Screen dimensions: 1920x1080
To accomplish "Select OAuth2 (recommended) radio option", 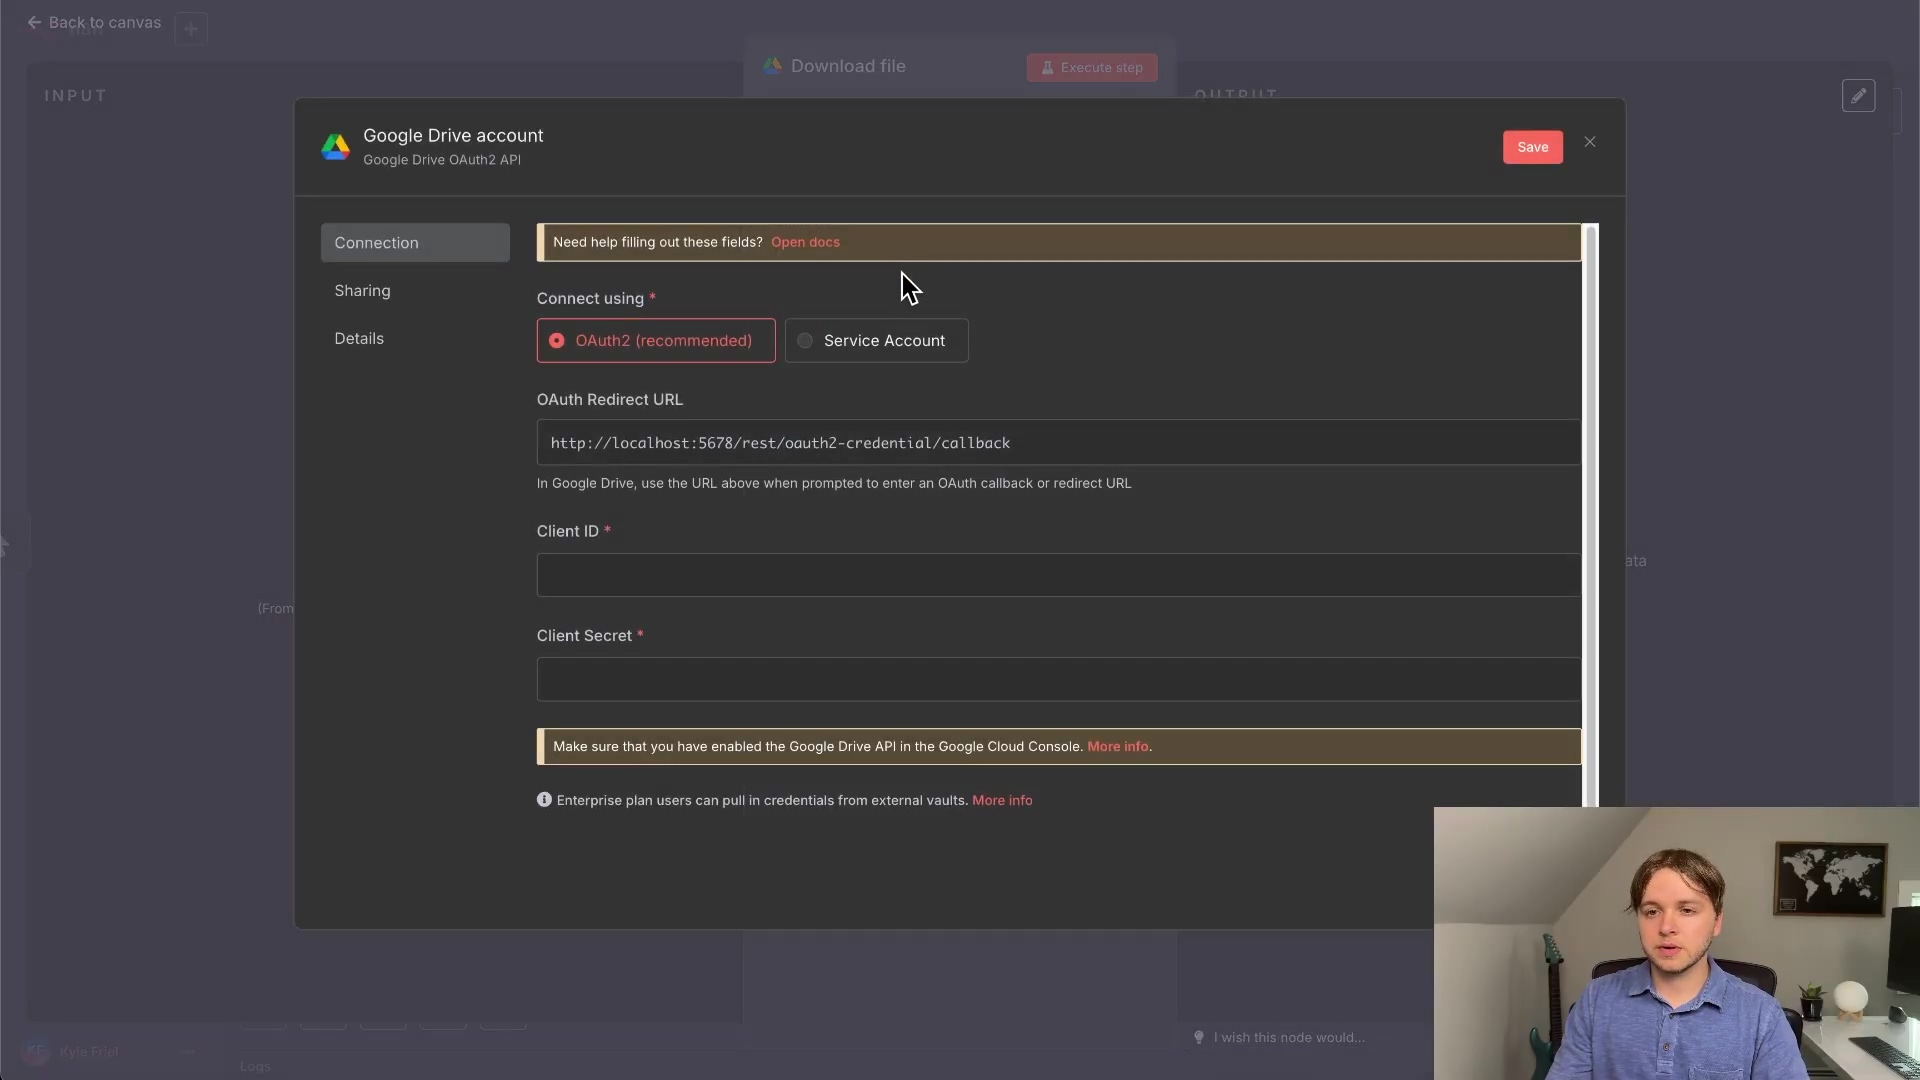I will tap(656, 341).
